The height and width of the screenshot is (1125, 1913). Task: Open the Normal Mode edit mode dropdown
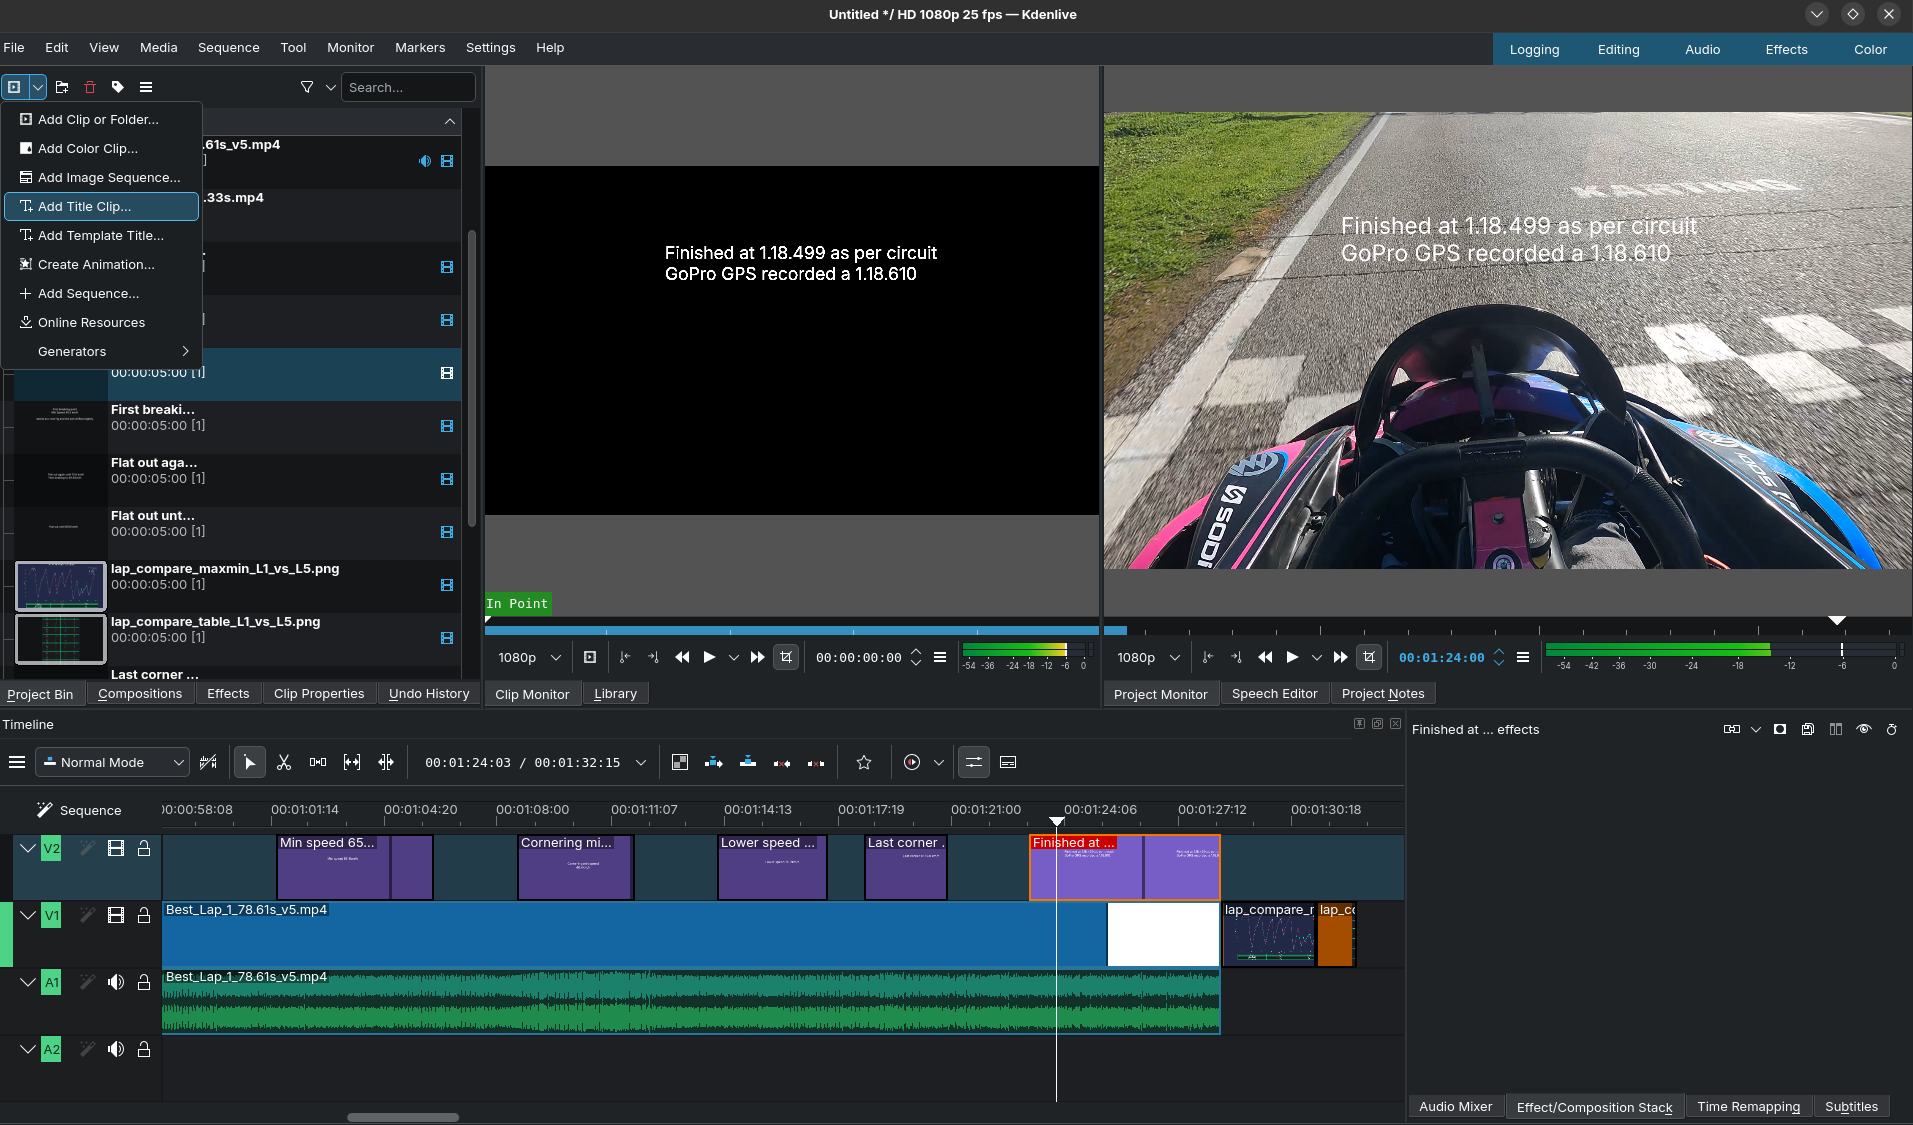[x=112, y=763]
